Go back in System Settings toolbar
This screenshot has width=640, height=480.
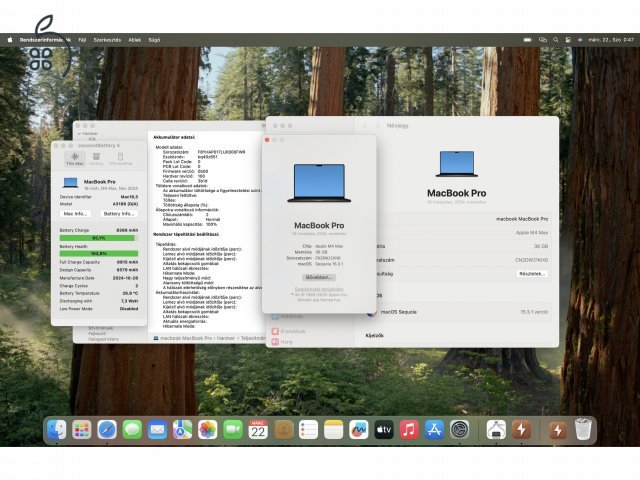pos(365,126)
